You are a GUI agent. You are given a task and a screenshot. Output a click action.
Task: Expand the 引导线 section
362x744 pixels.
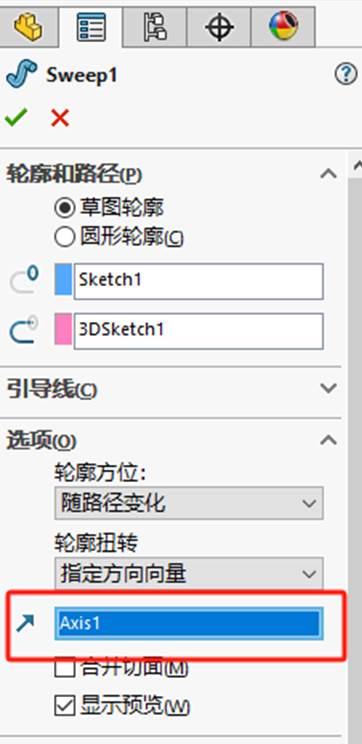[328, 389]
